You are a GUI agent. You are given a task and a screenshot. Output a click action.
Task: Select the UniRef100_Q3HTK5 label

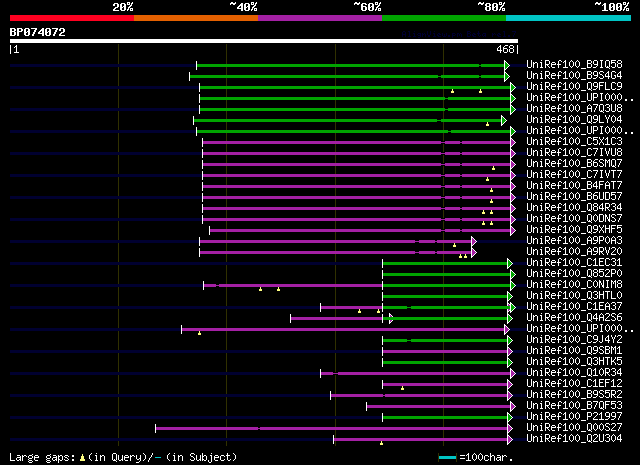point(574,362)
